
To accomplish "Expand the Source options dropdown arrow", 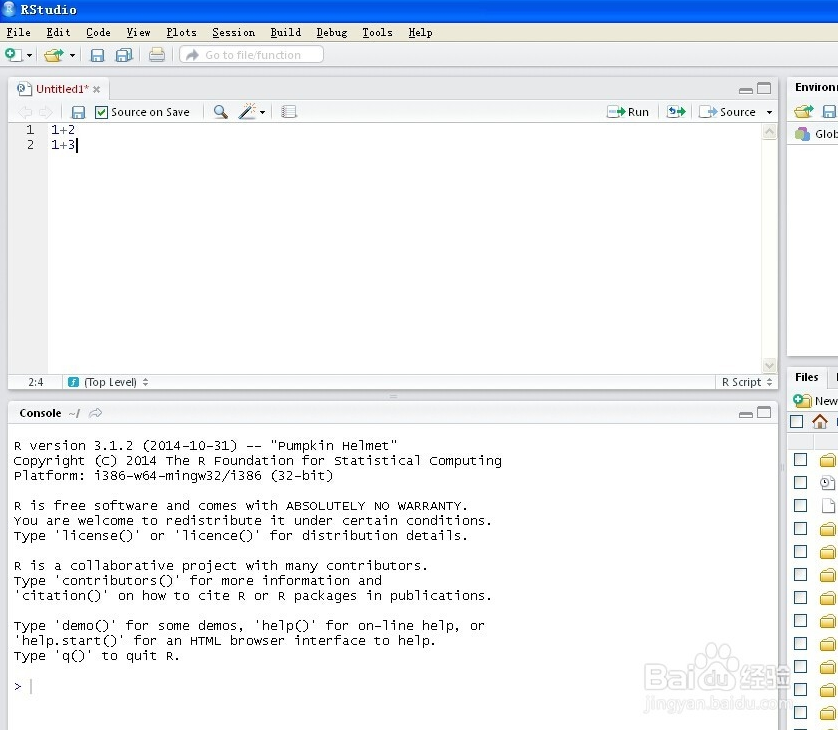I will 770,112.
